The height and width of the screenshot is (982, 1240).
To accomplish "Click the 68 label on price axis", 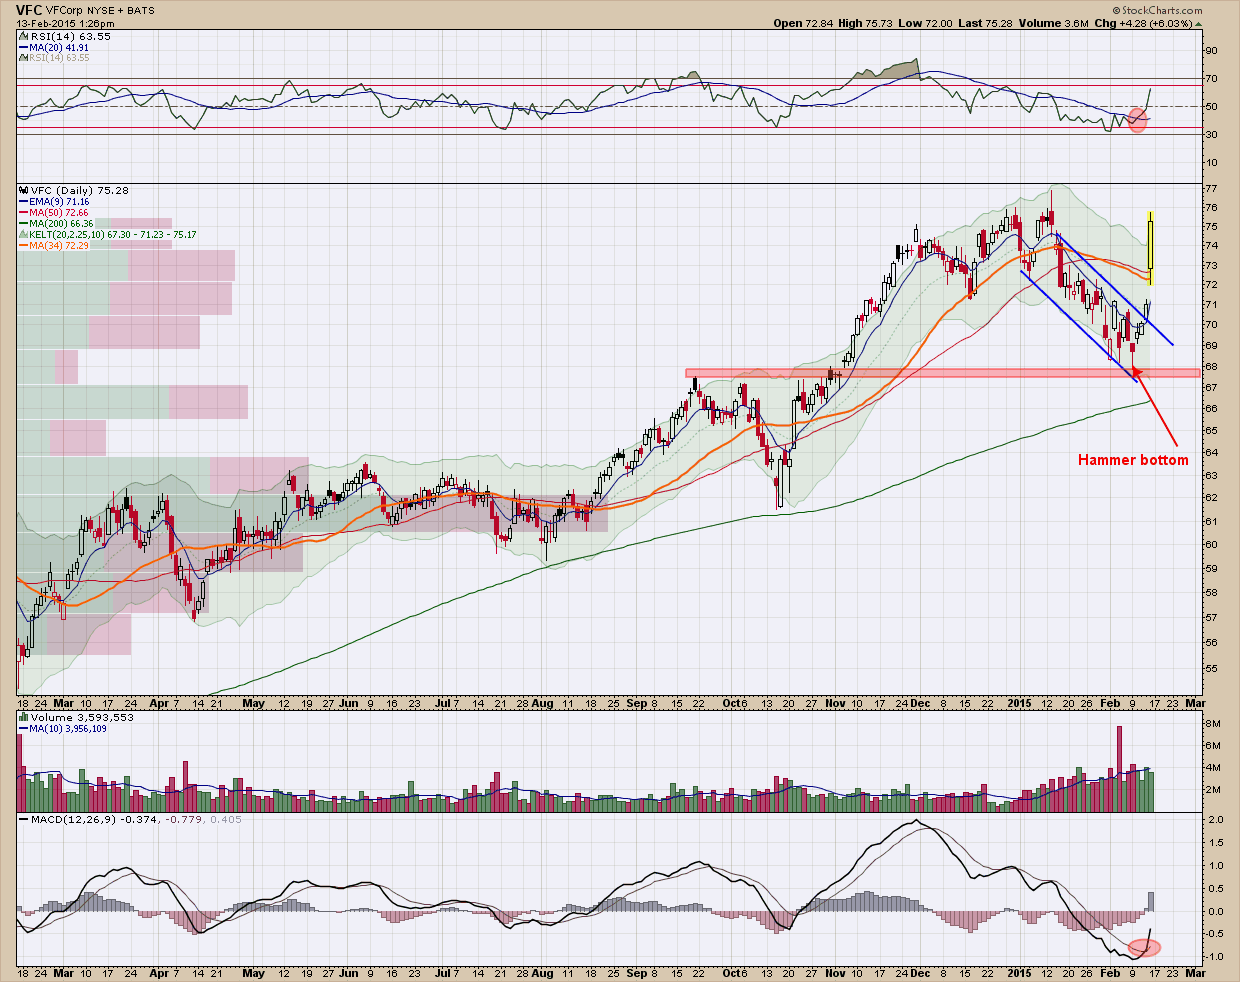I will [x=1211, y=369].
